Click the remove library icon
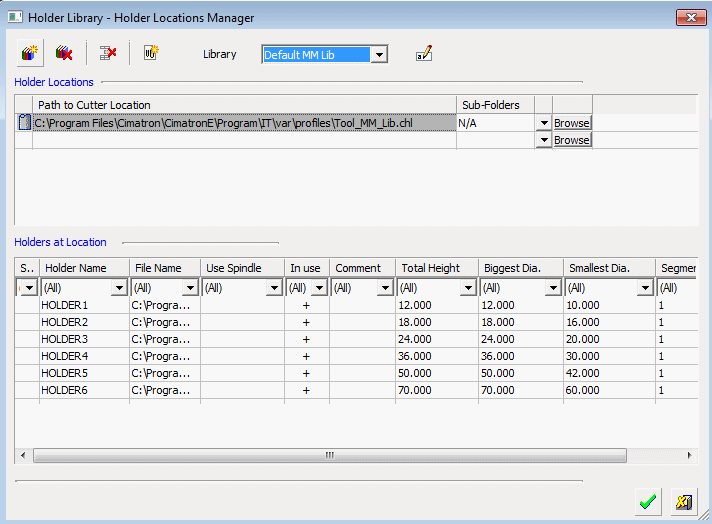The height and width of the screenshot is (524, 712). (x=64, y=54)
